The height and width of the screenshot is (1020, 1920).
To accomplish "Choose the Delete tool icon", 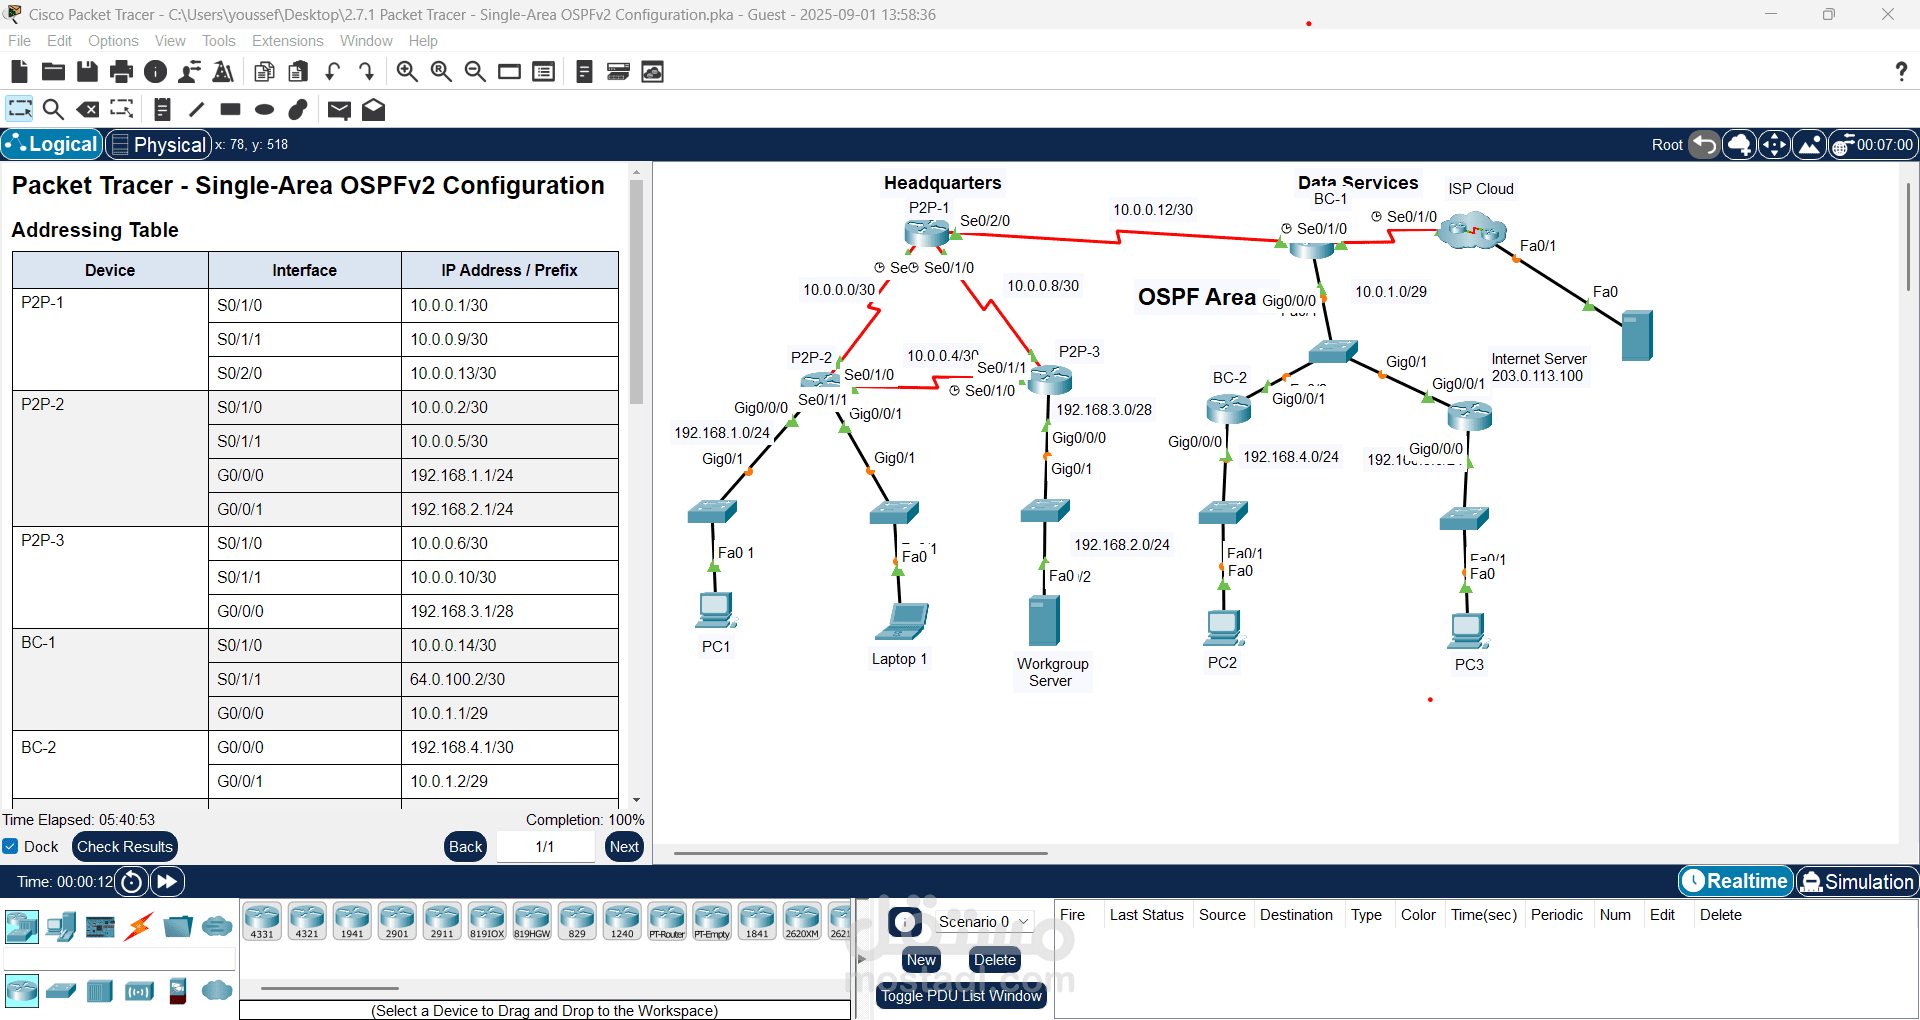I will tap(88, 109).
